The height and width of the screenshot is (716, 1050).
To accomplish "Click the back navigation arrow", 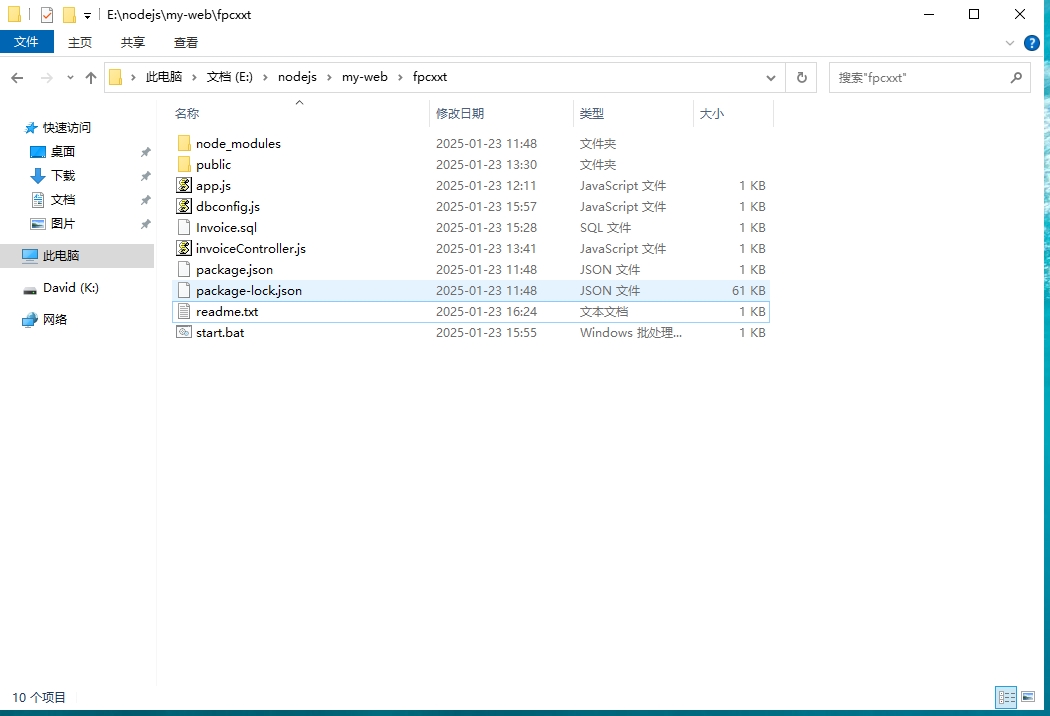I will 17,77.
